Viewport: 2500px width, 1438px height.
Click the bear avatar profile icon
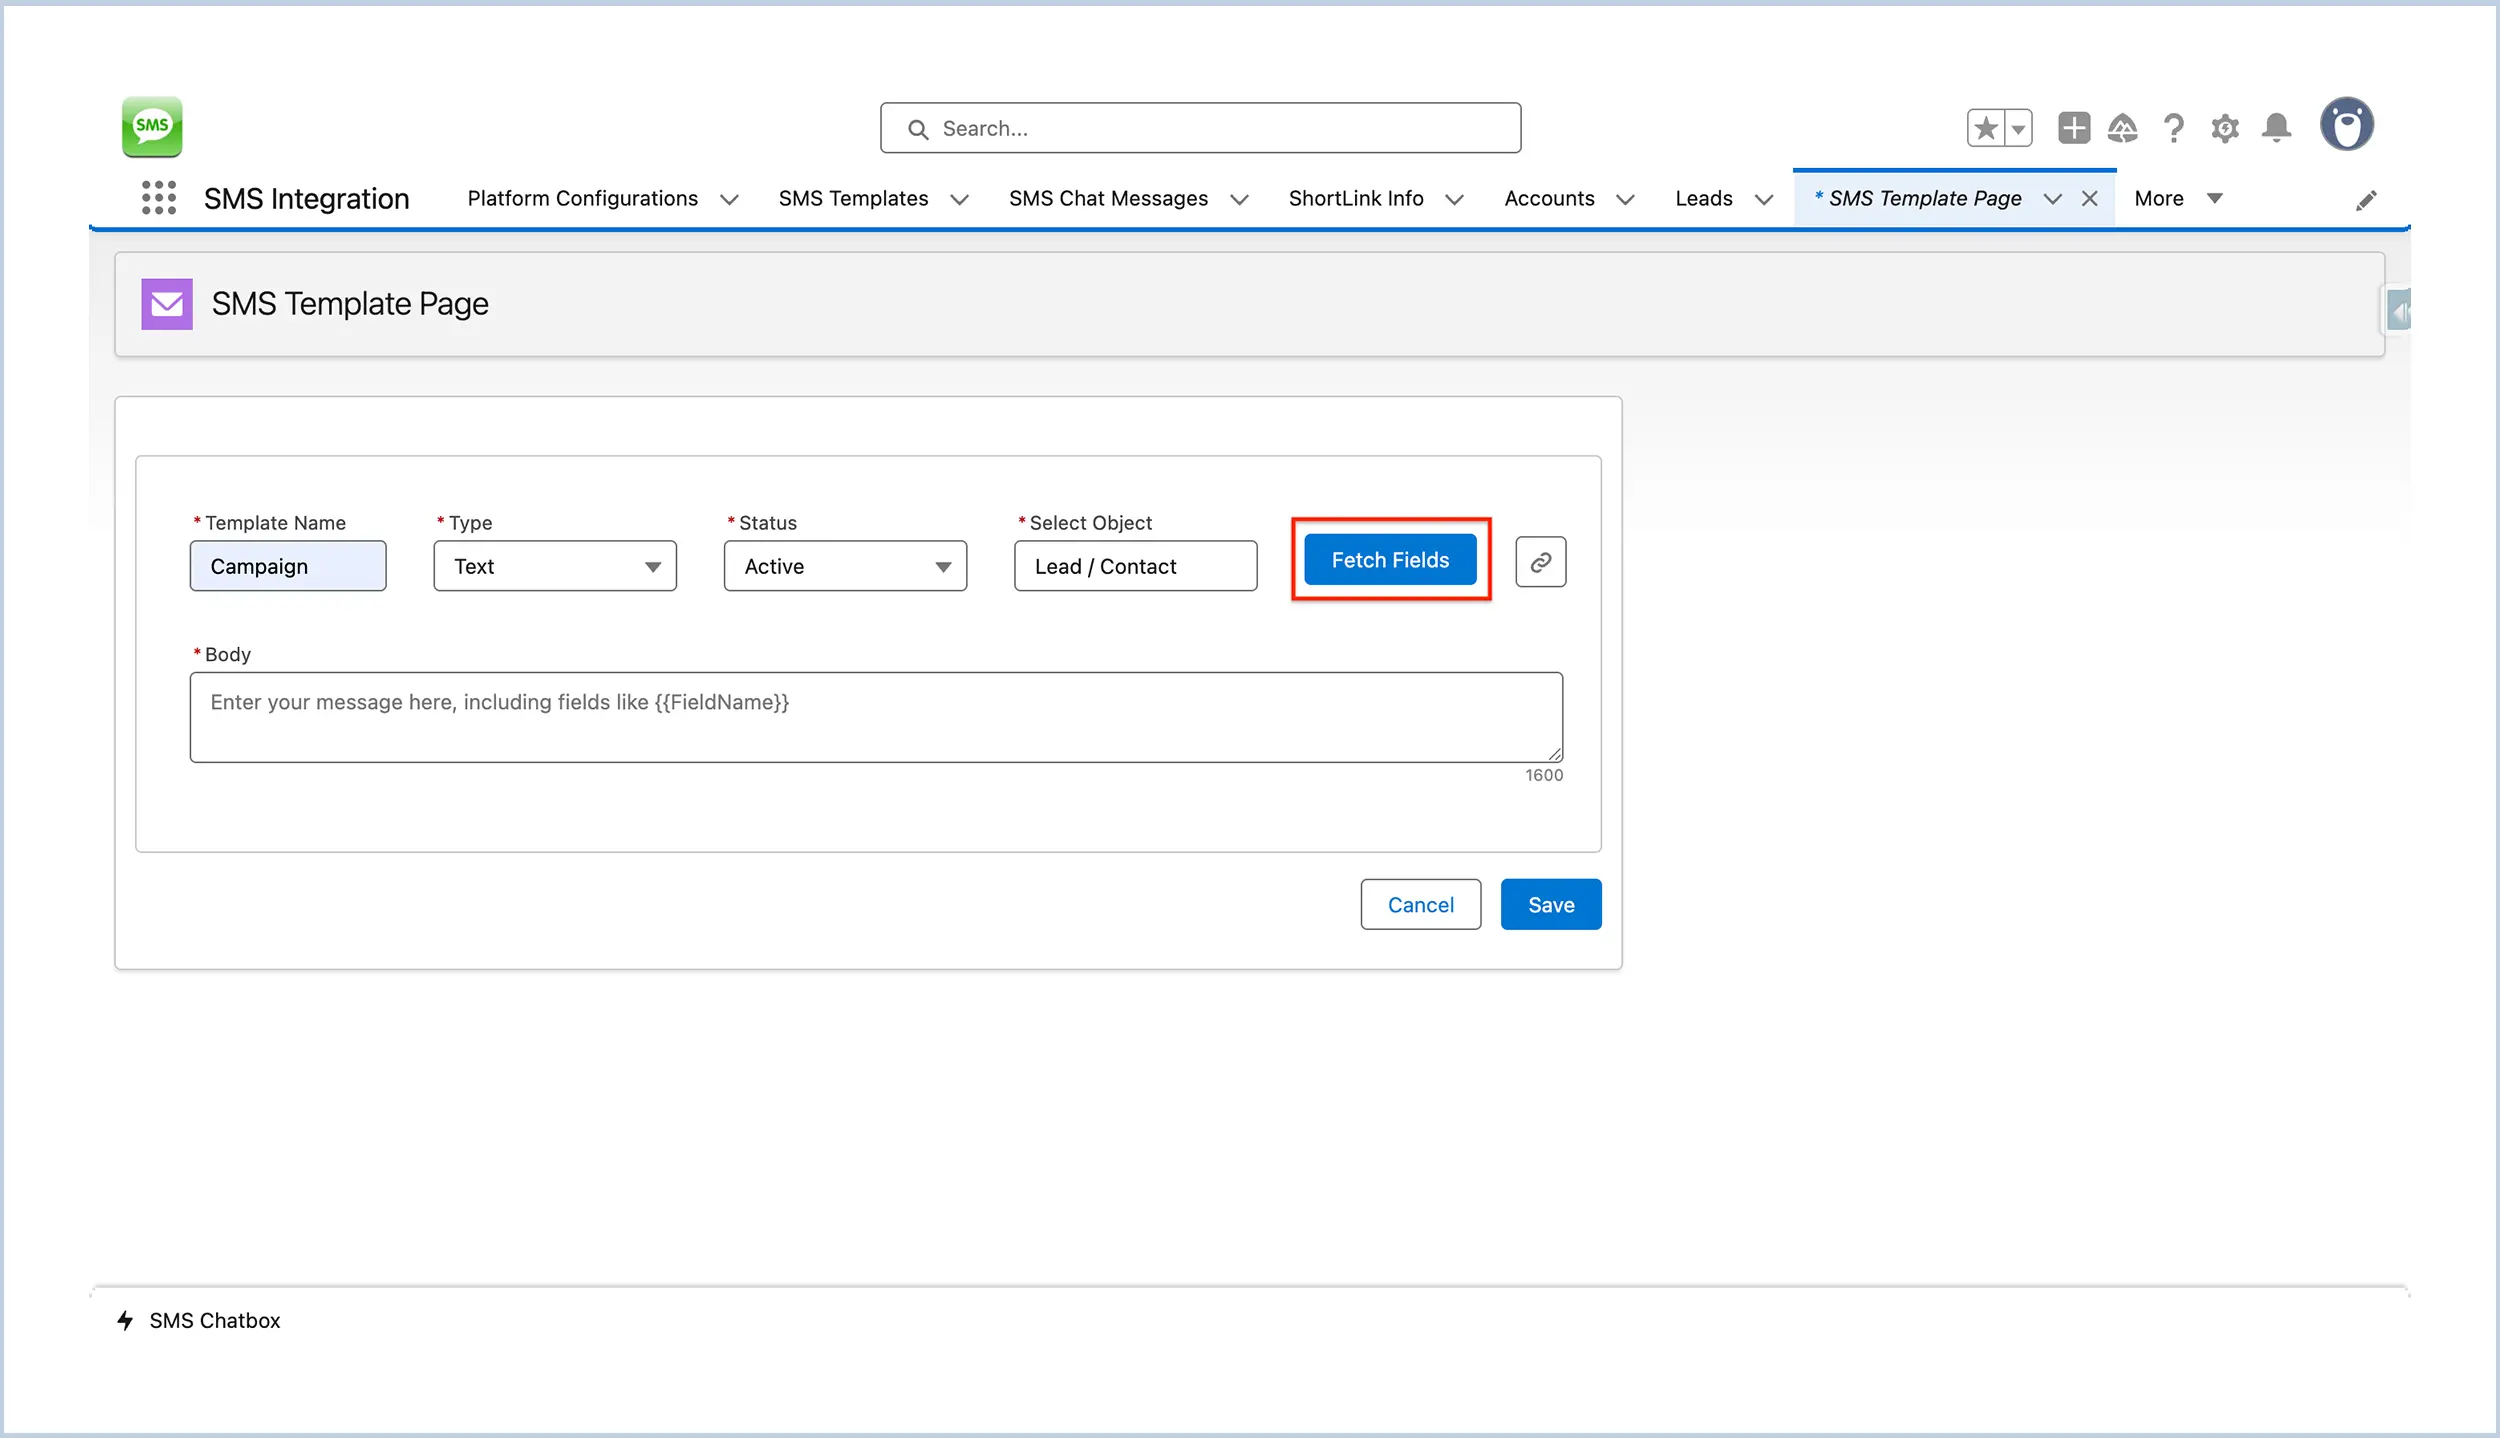(x=2346, y=123)
